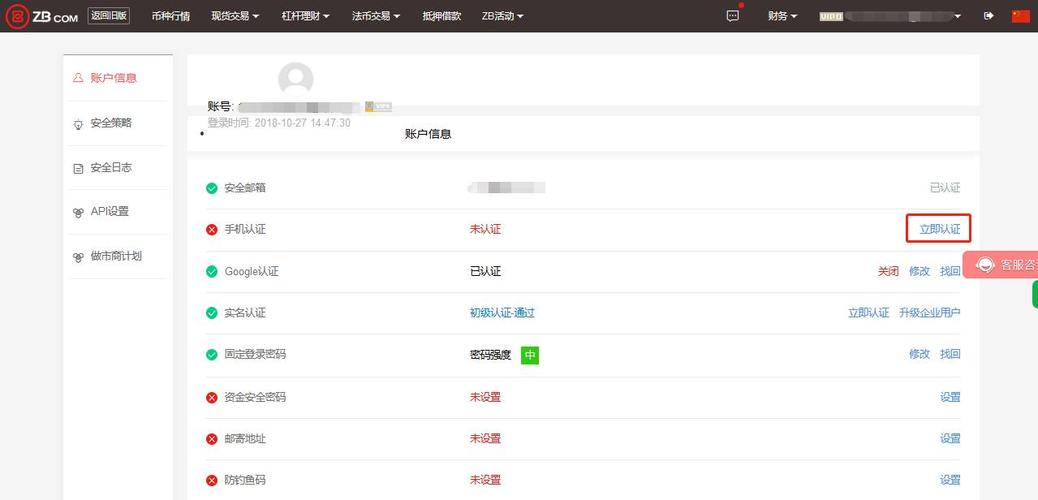
Task: Select the China flag language icon
Action: (1020, 16)
